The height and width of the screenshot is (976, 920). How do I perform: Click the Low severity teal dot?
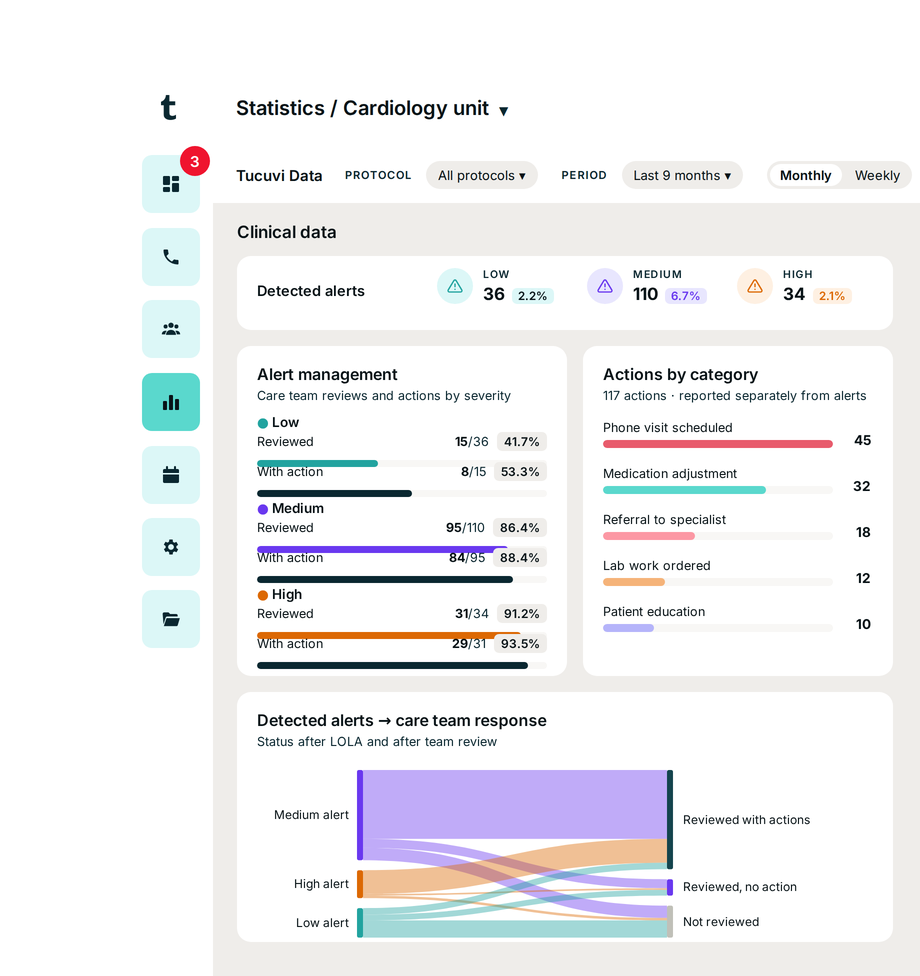point(263,423)
